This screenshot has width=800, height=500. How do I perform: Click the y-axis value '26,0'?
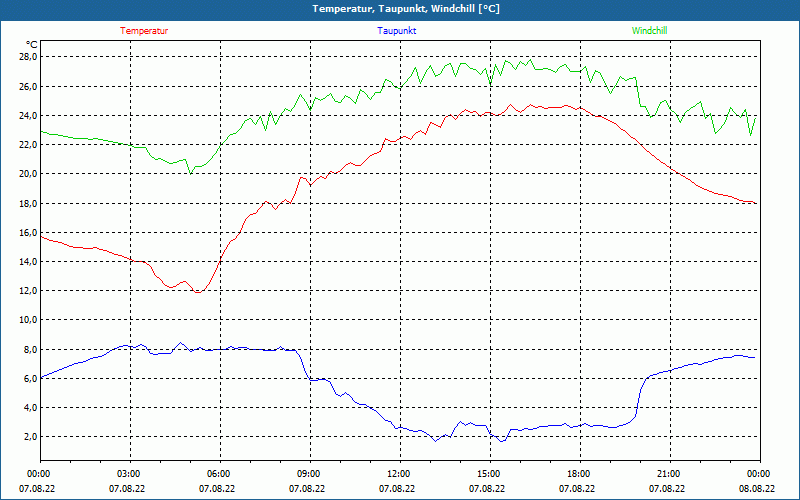pos(29,86)
